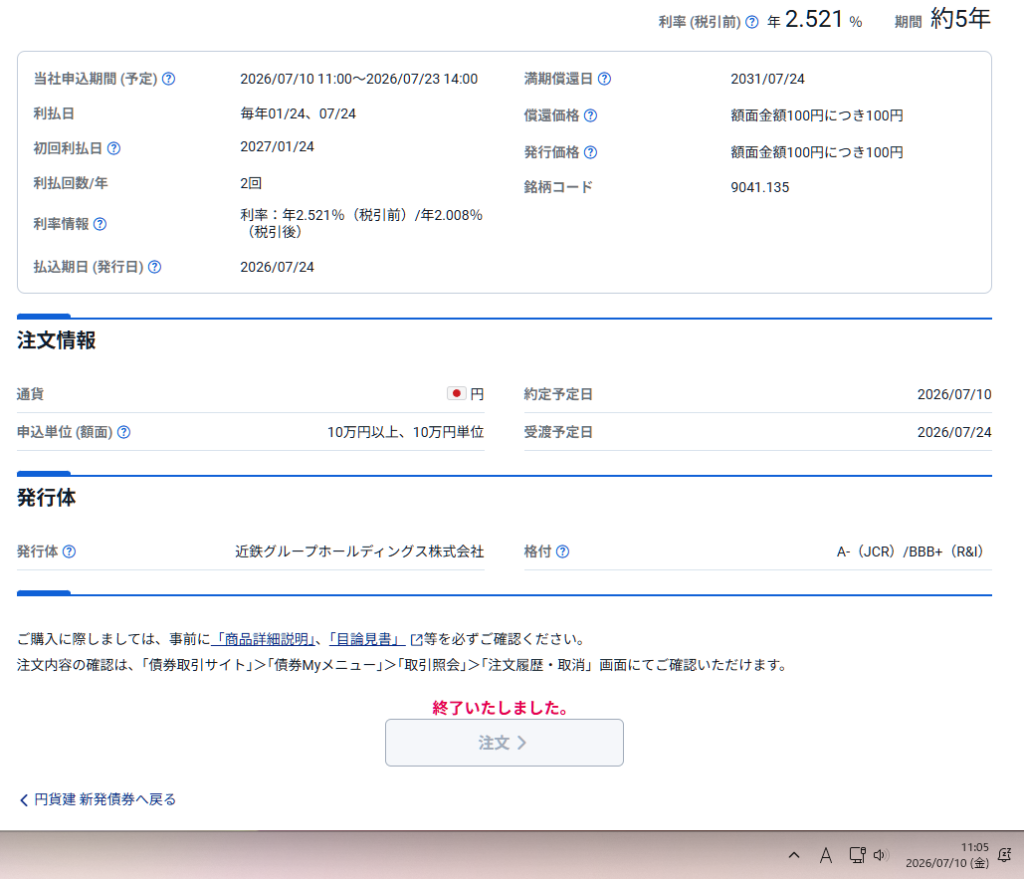
Task: Select 終了いたしました。 status message
Action: click(x=502, y=708)
